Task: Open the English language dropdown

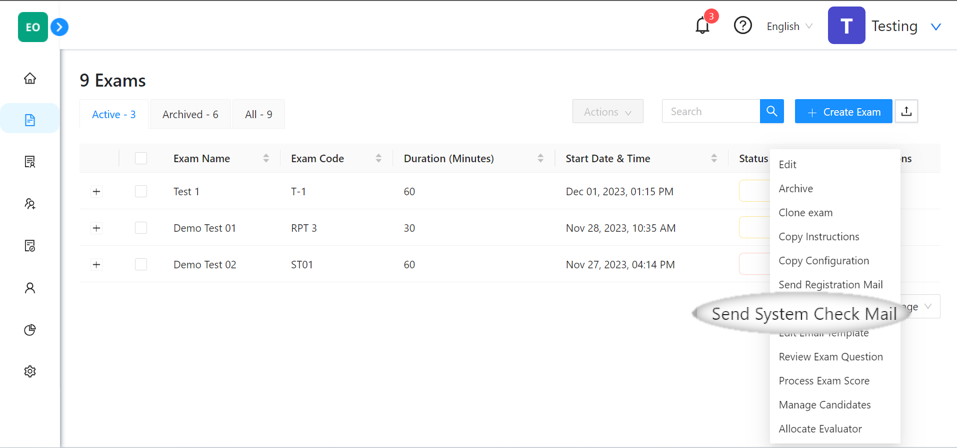Action: [790, 26]
